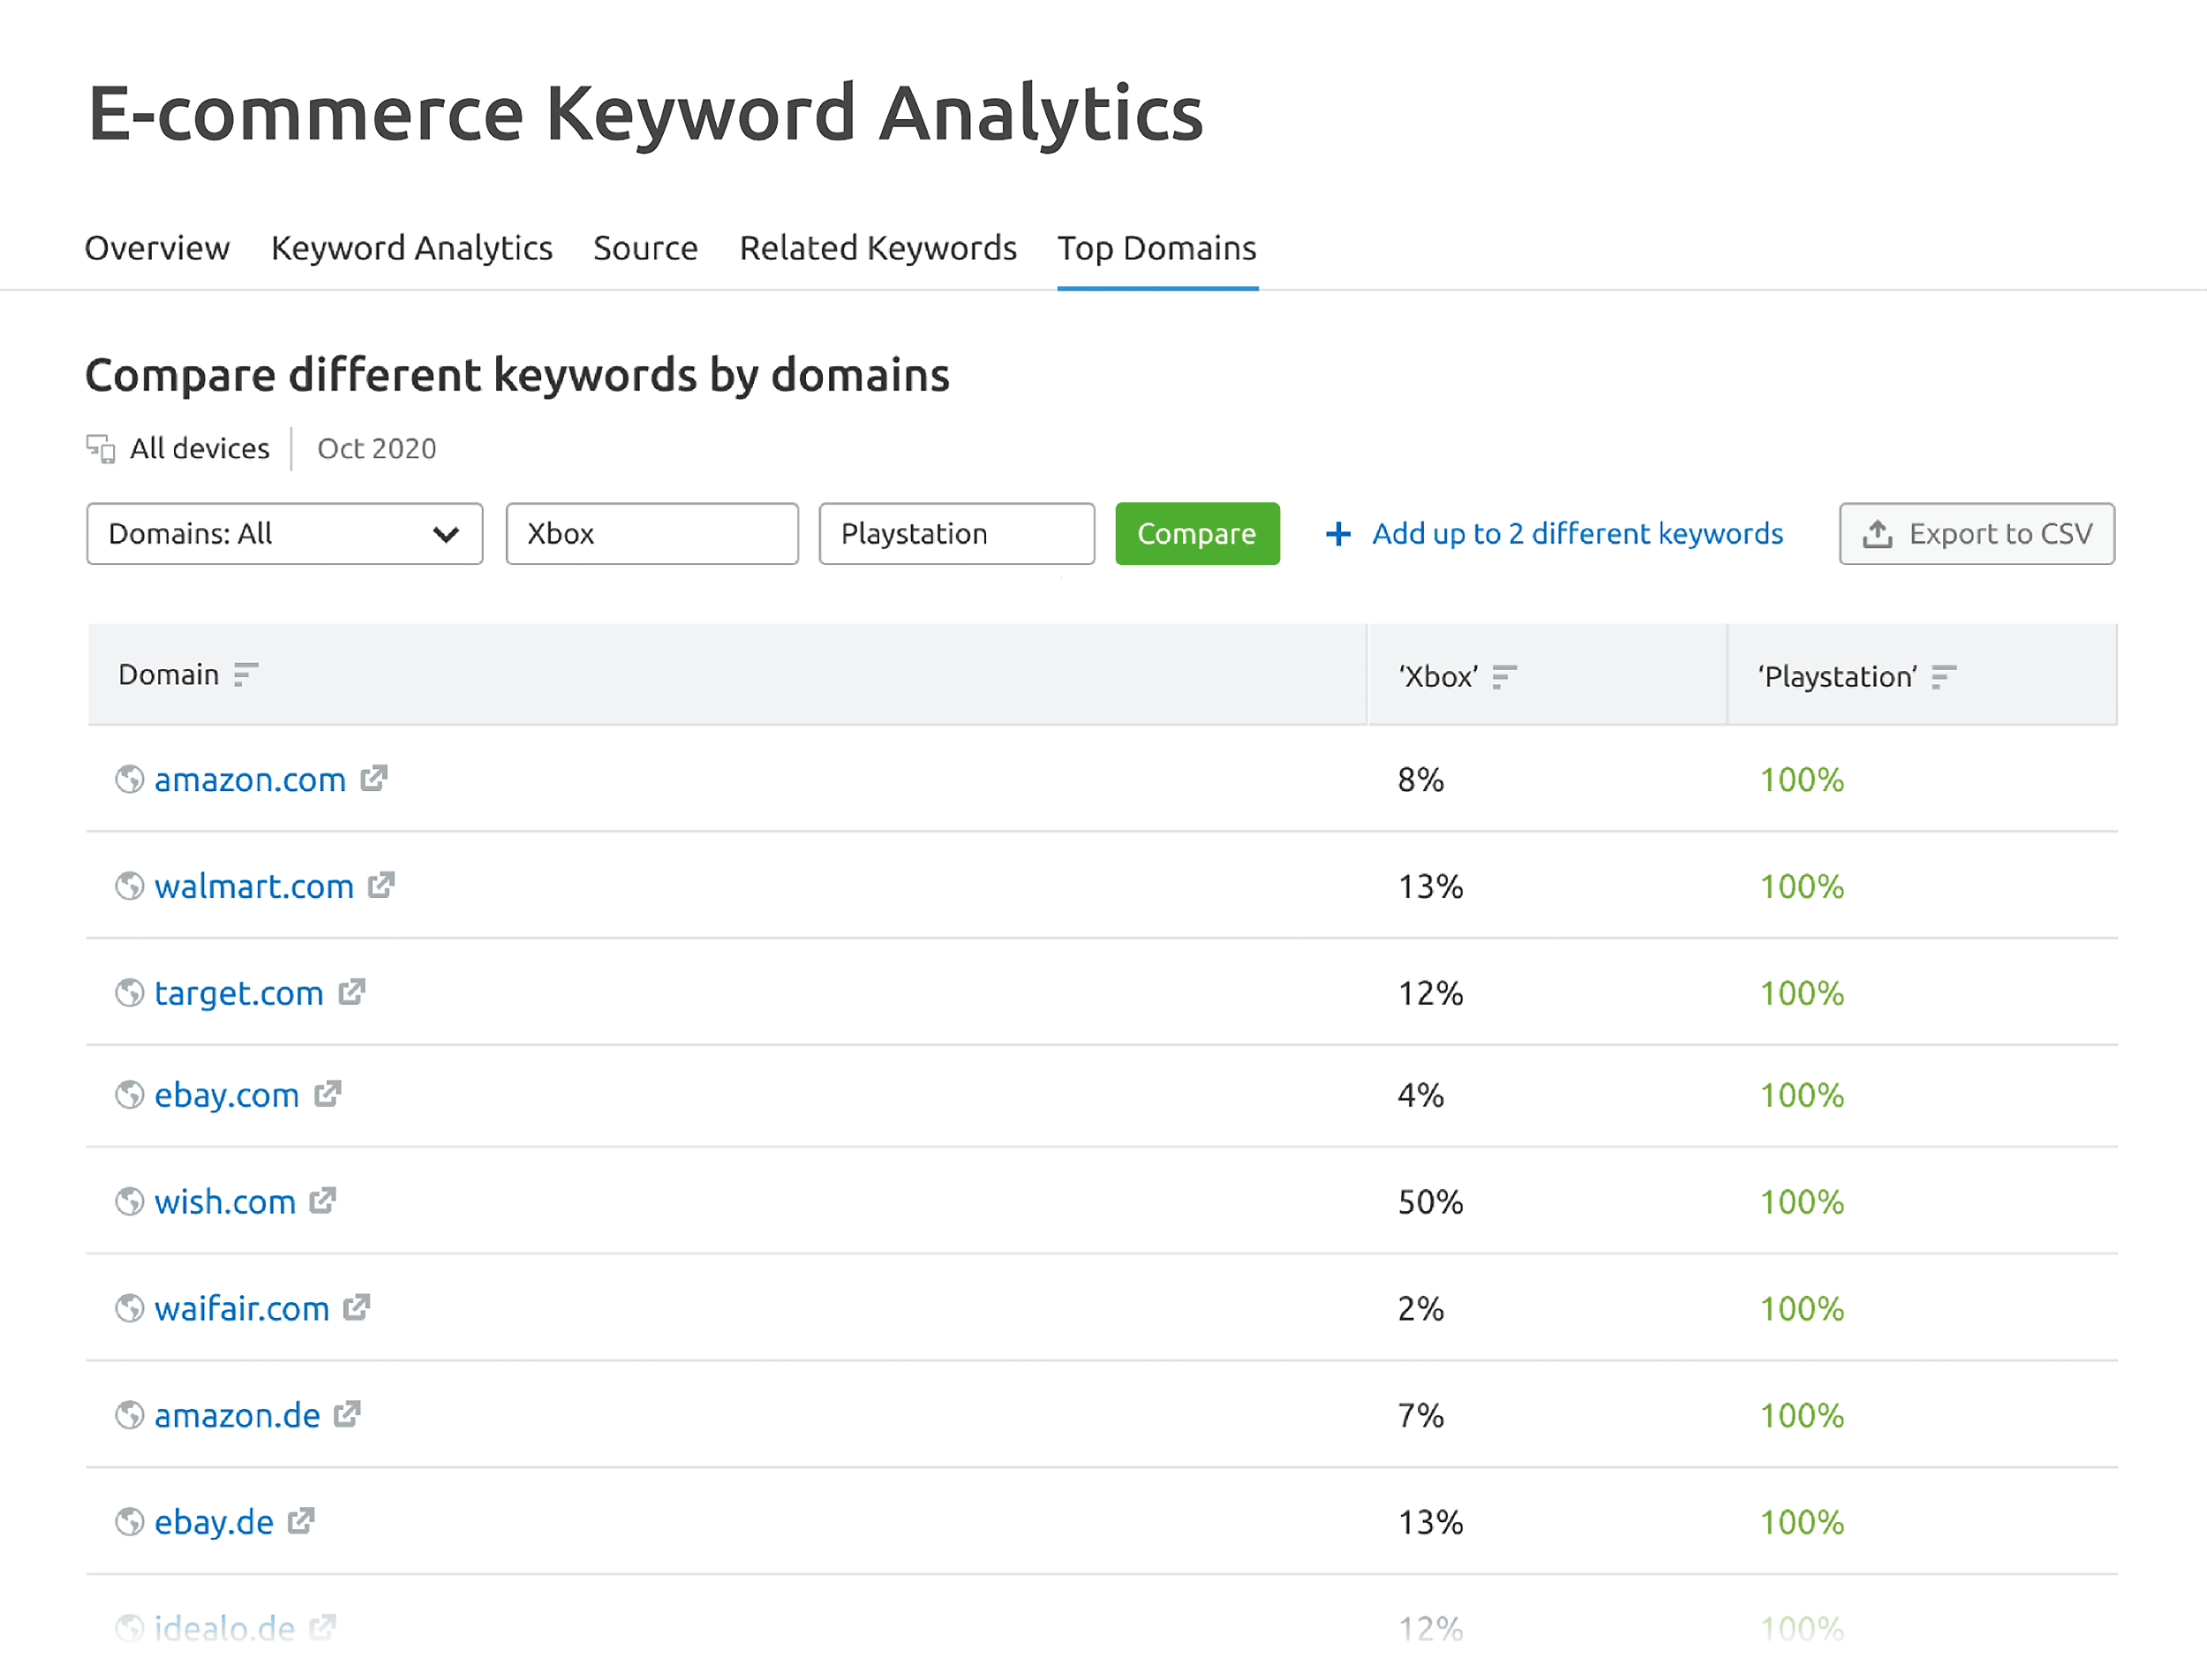Sort by 'Xbox' column sort icon
2207x1680 pixels.
pyautogui.click(x=1504, y=677)
